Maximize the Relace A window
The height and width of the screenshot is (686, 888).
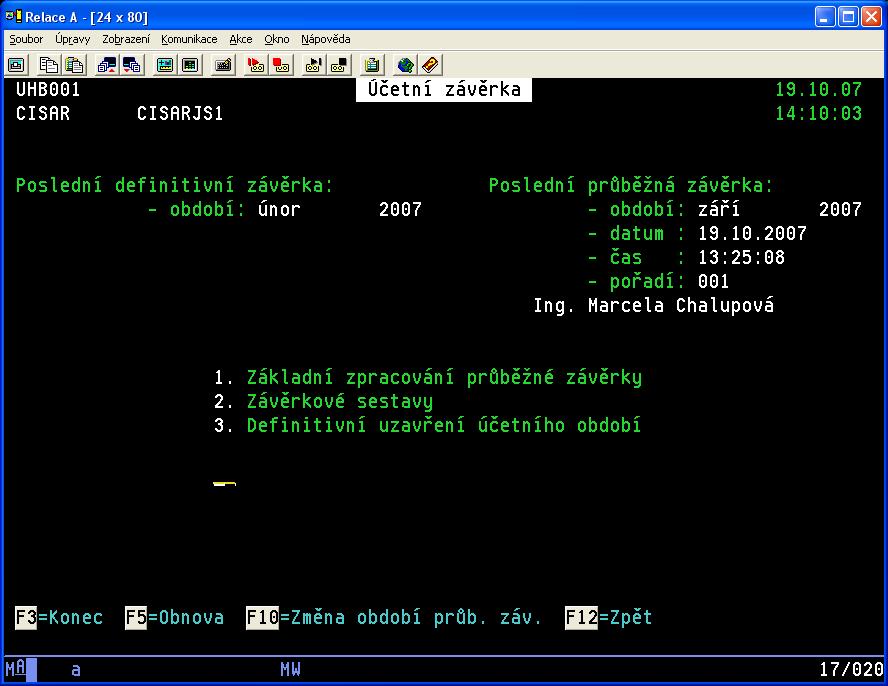(x=848, y=16)
